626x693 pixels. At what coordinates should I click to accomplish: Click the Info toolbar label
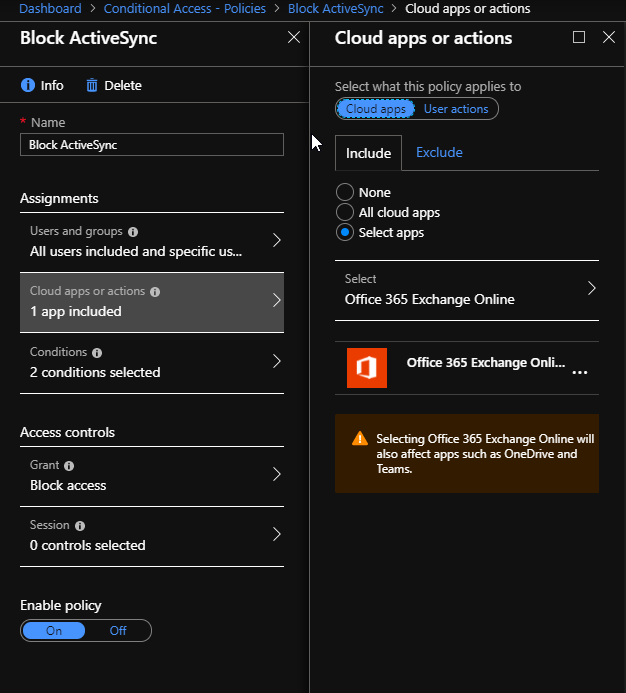click(x=52, y=85)
